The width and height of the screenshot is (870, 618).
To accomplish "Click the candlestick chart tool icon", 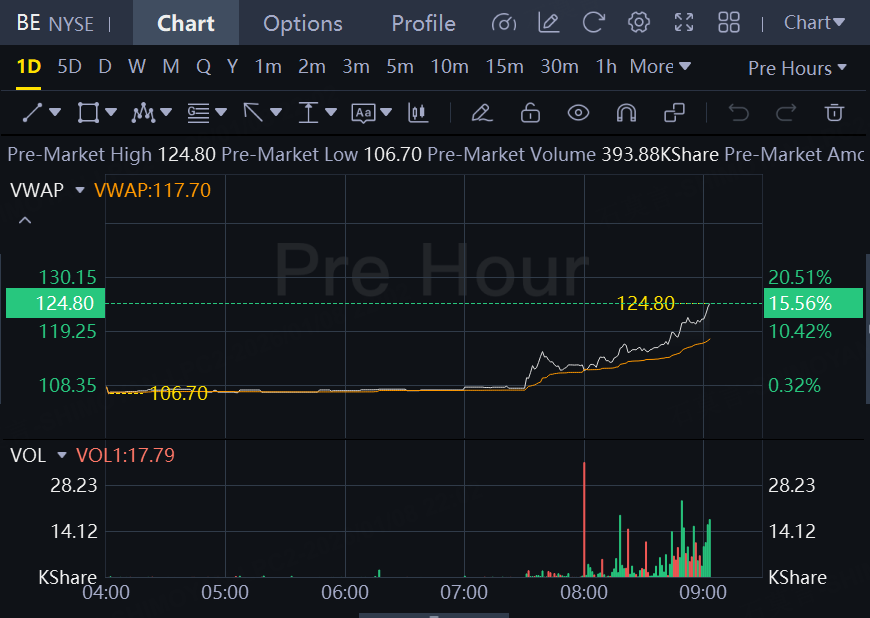I will click(x=418, y=113).
